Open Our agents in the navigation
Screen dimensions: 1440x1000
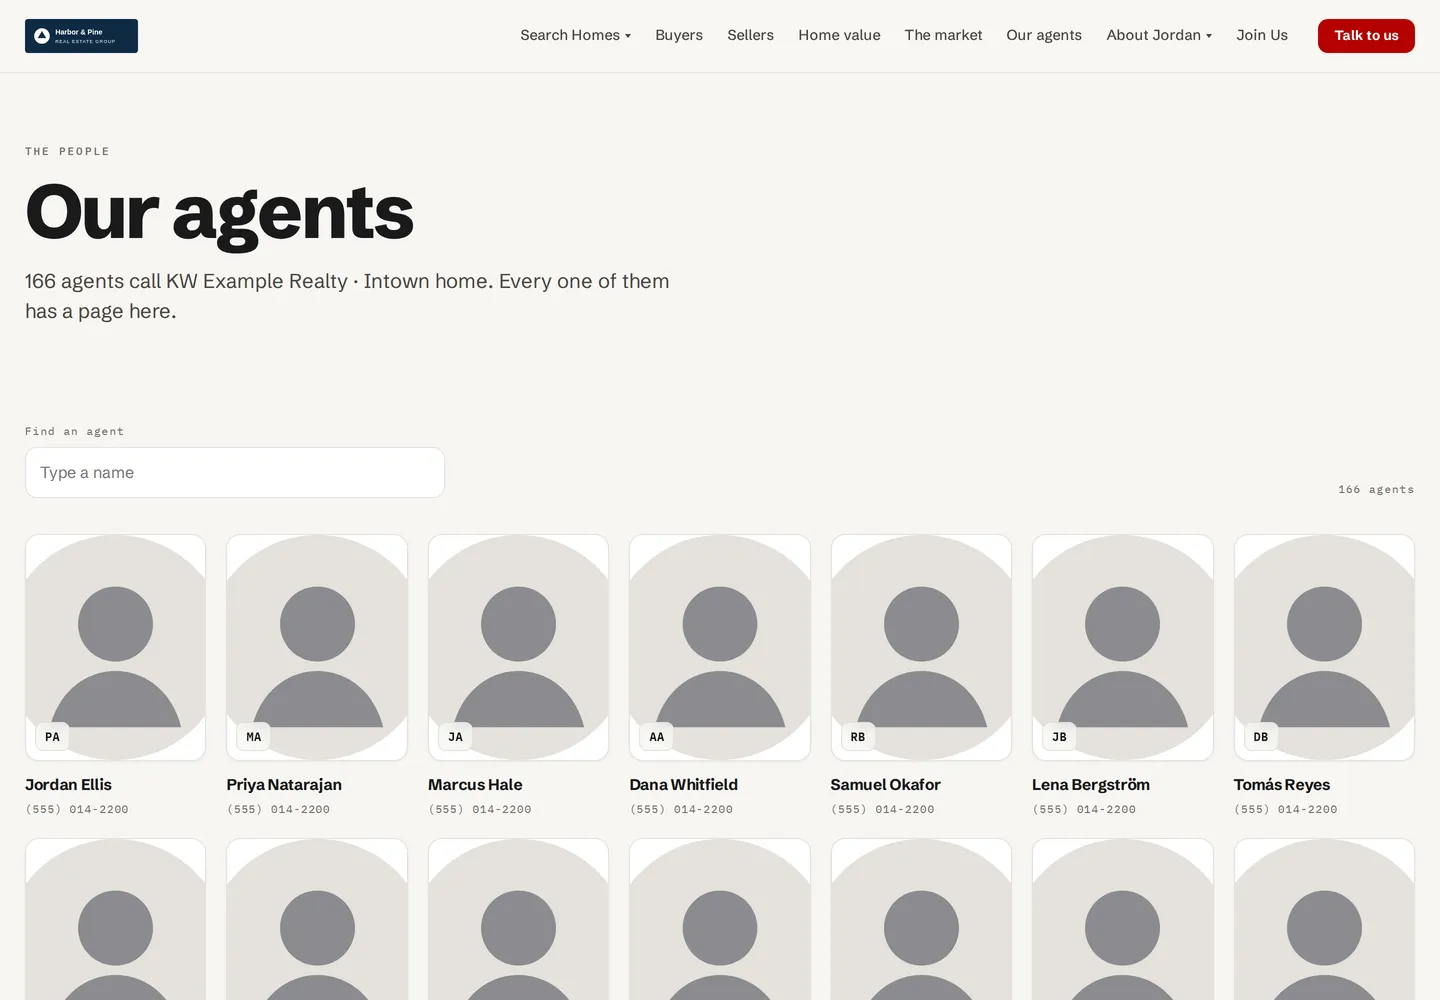click(x=1044, y=35)
